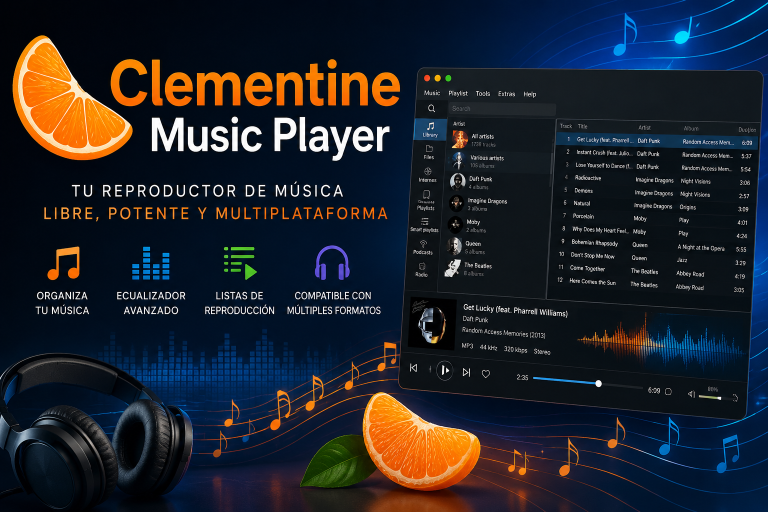Select the Don't Stop Me Now track
Image resolution: width=768 pixels, height=512 pixels.
click(x=648, y=259)
